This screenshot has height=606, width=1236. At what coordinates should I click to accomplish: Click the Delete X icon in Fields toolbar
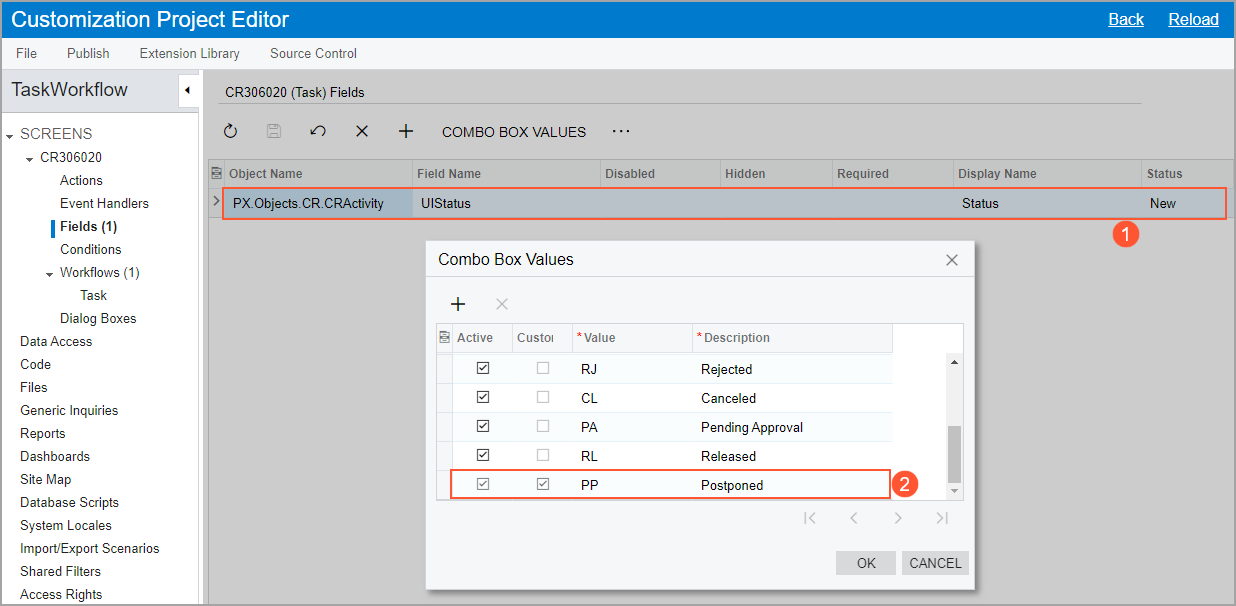point(362,131)
